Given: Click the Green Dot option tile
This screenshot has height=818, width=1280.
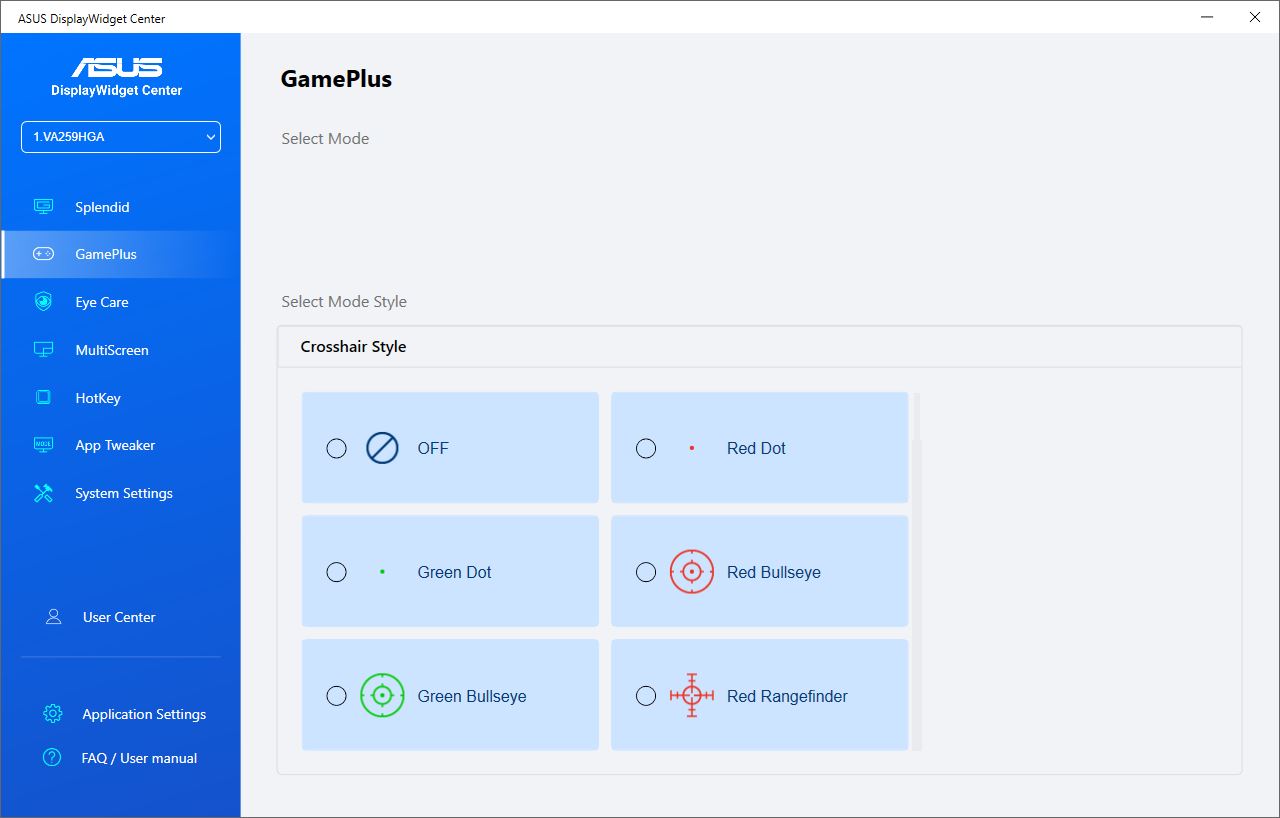Looking at the screenshot, I should (x=450, y=571).
